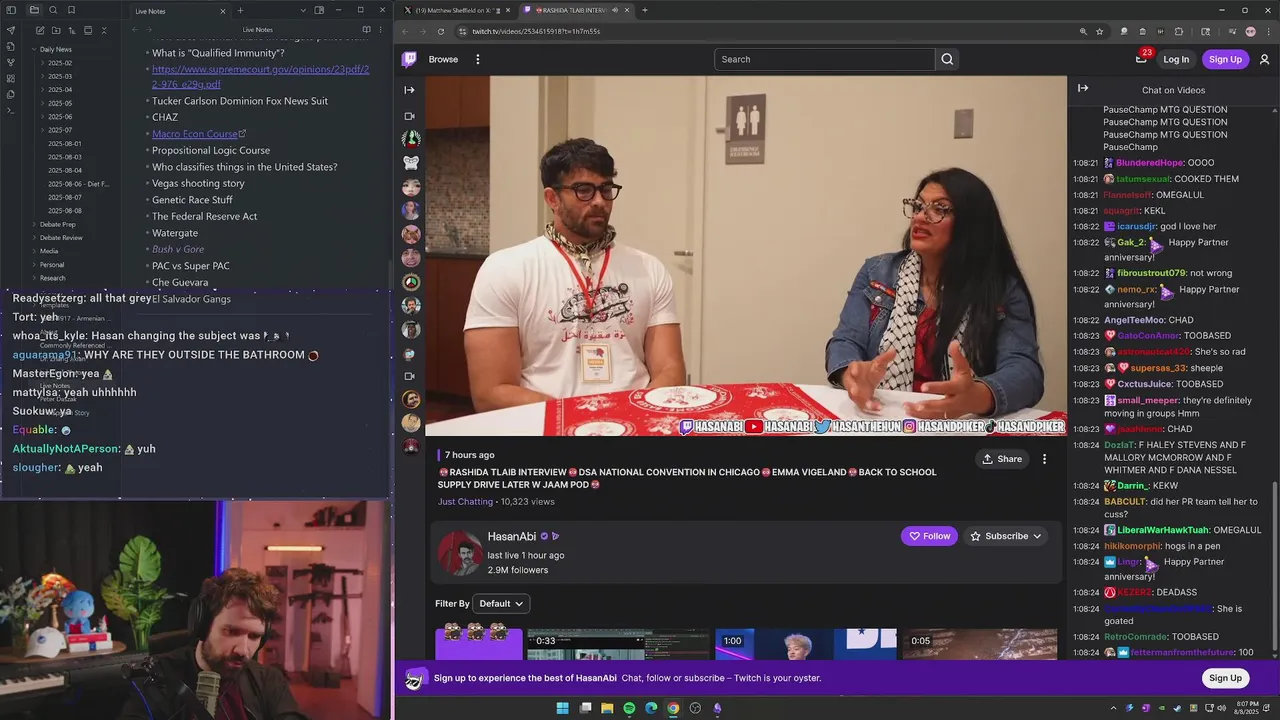1280x720 pixels.
Task: Open Chrome from the Windows taskbar
Action: [673, 708]
